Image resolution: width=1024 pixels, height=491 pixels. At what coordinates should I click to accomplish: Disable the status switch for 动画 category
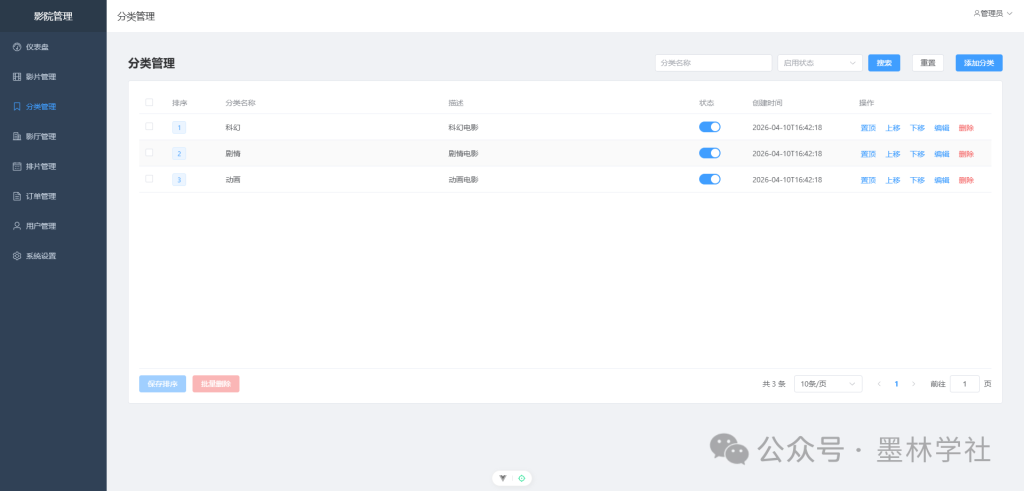[709, 179]
